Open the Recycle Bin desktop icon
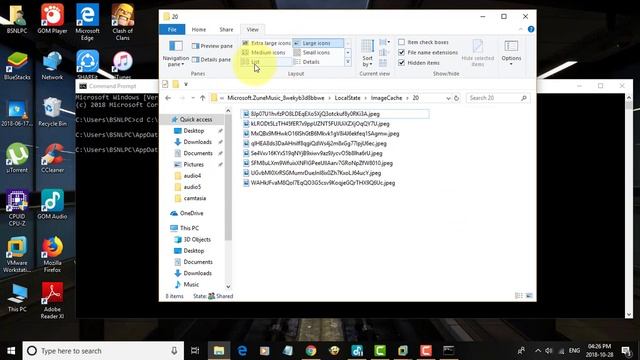Viewport: 640px width, 360px height. (52, 112)
